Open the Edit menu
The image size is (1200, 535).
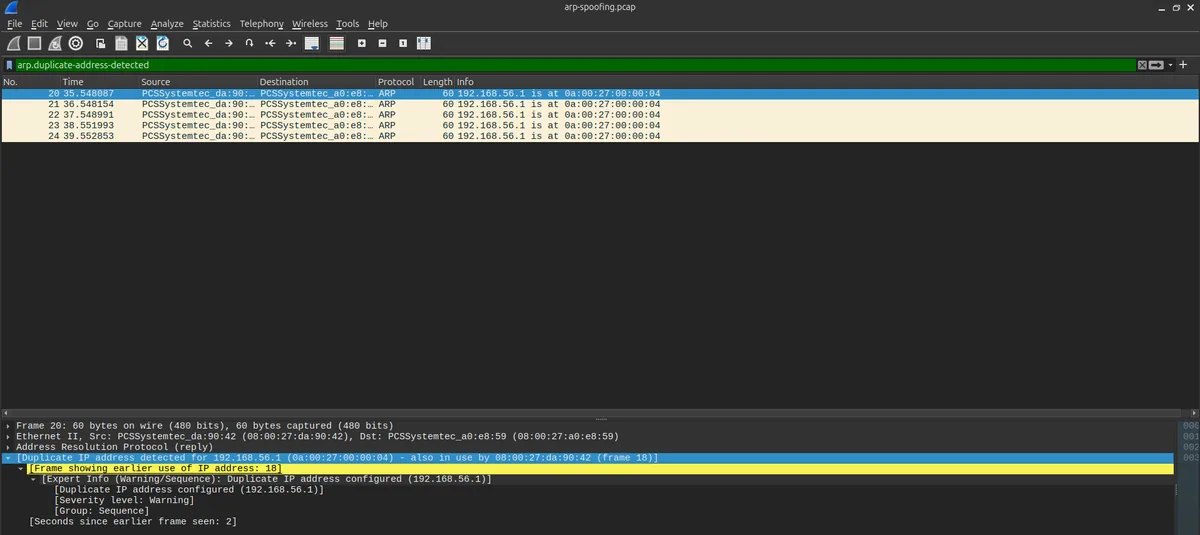[39, 24]
